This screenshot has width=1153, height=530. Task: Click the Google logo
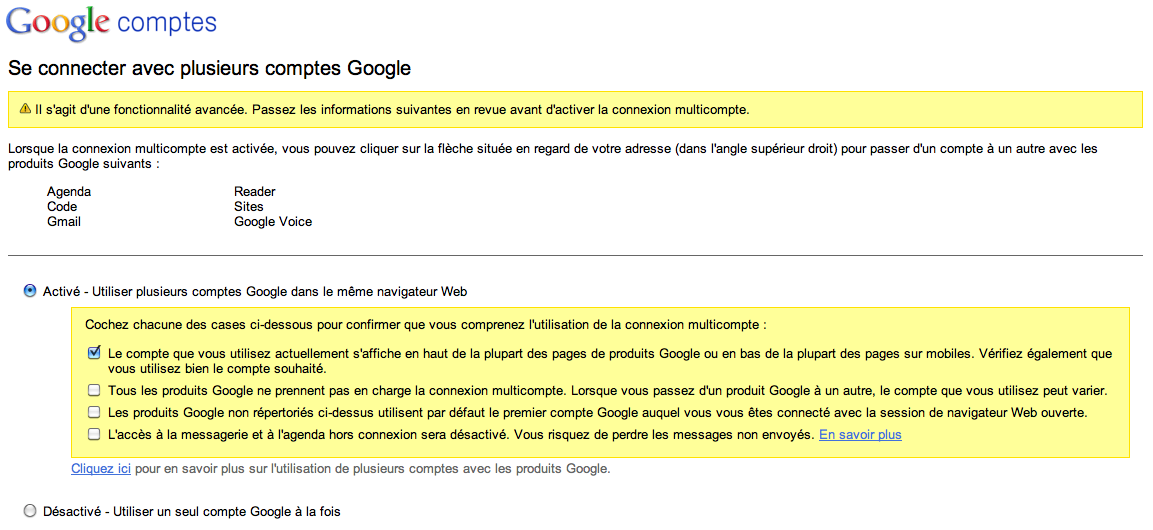pyautogui.click(x=56, y=24)
